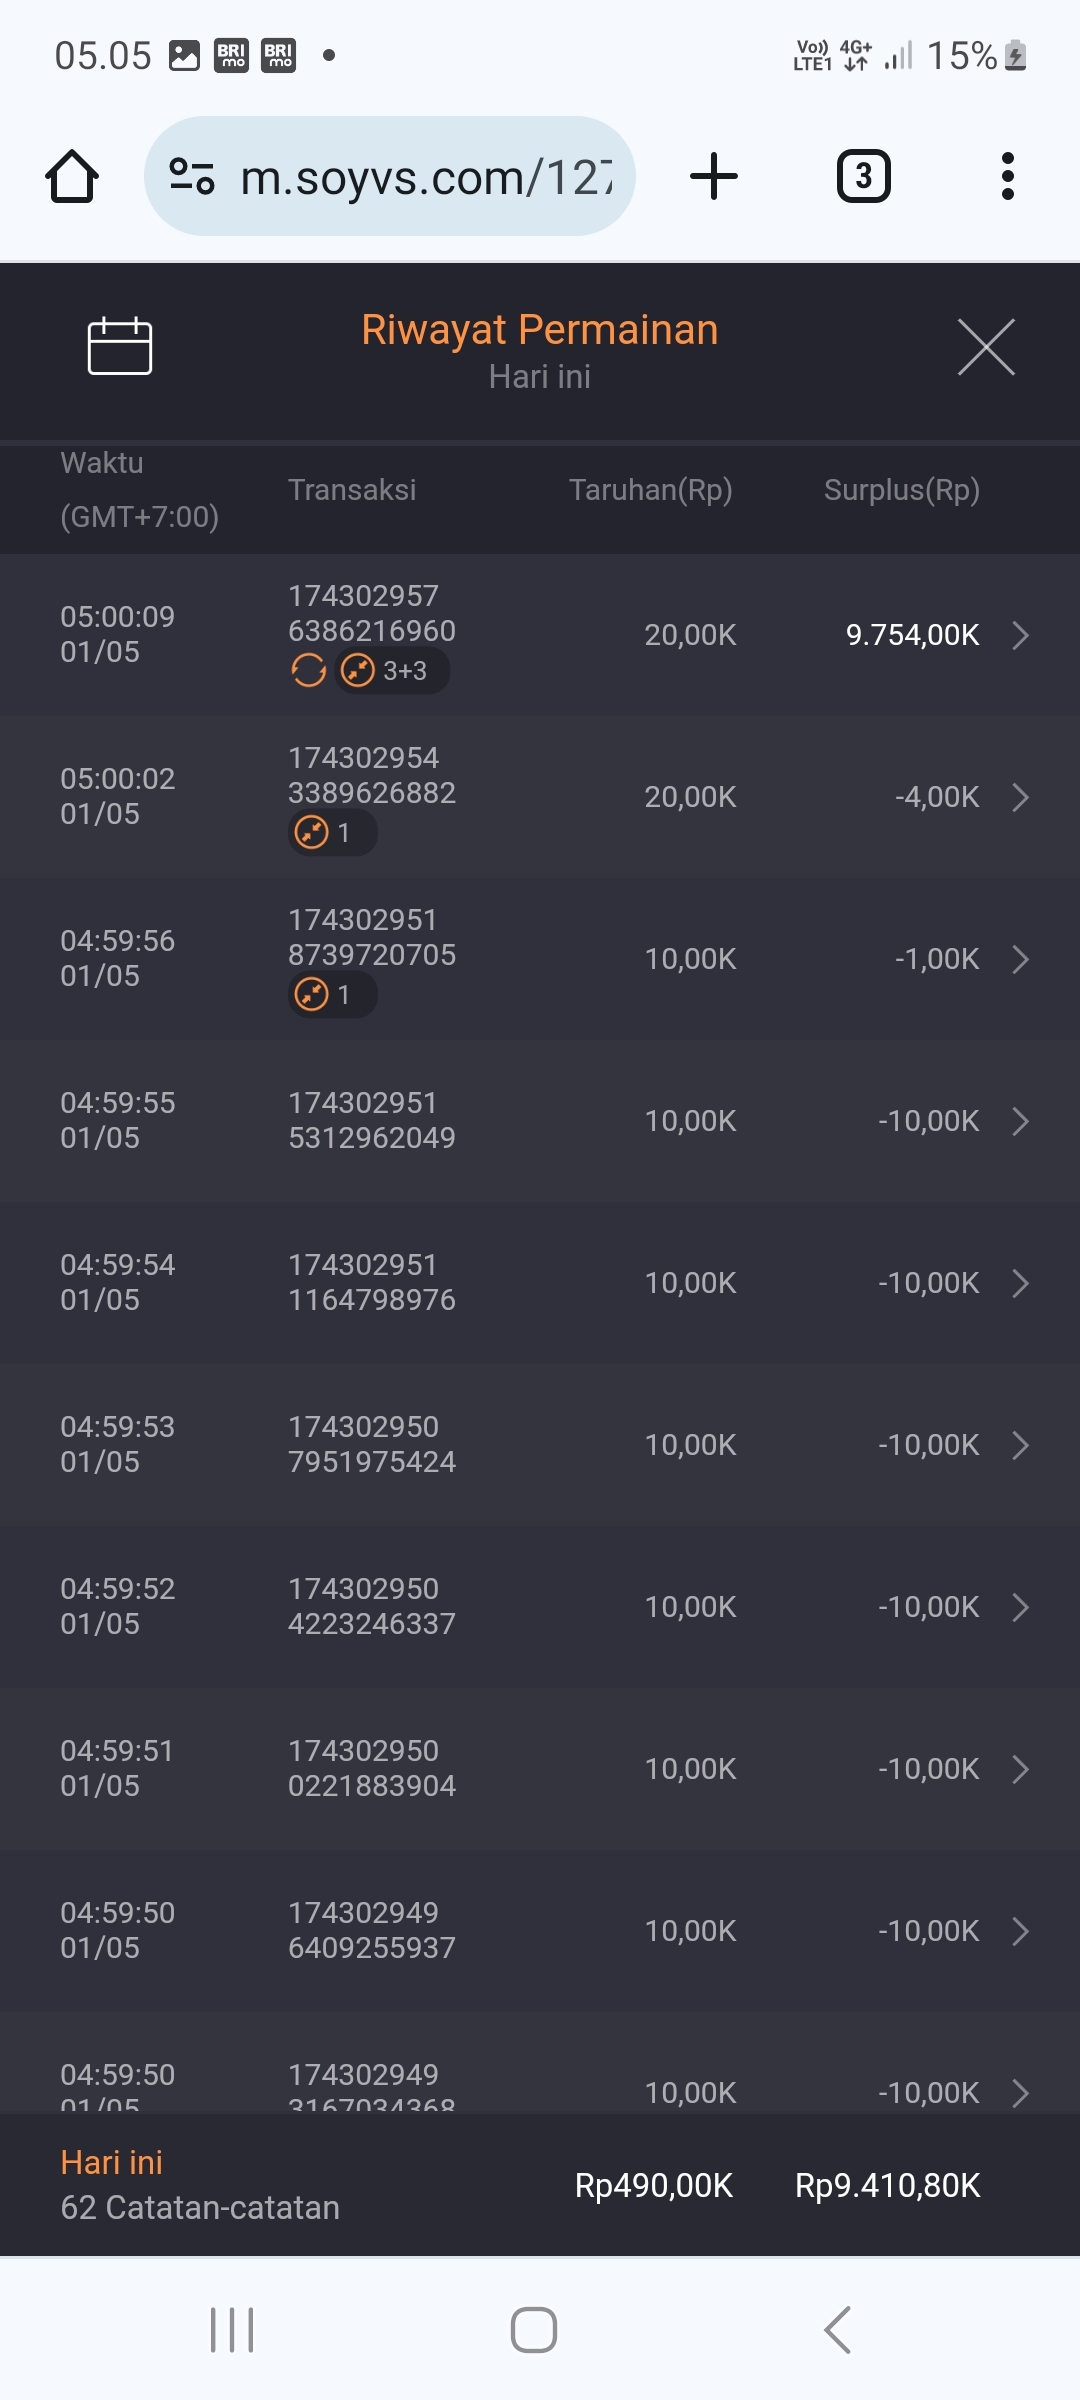Tap the site settings icon in address bar
Viewport: 1080px width, 2400px height.
coord(192,177)
